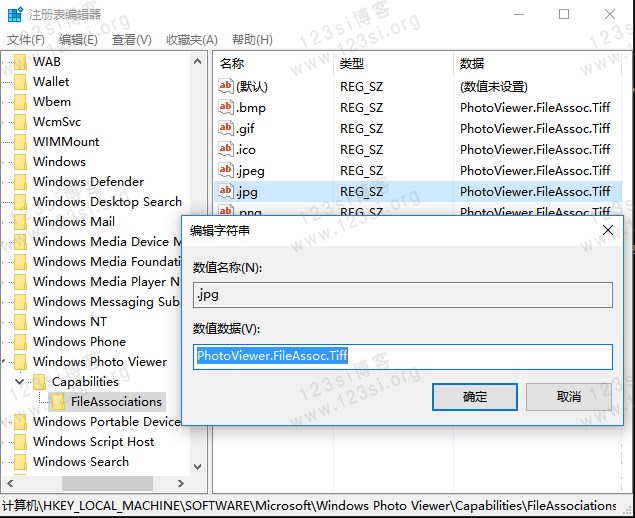This screenshot has height=518, width=635.
Task: Click the tree horizontal scrollbar thumb
Action: [x=107, y=483]
